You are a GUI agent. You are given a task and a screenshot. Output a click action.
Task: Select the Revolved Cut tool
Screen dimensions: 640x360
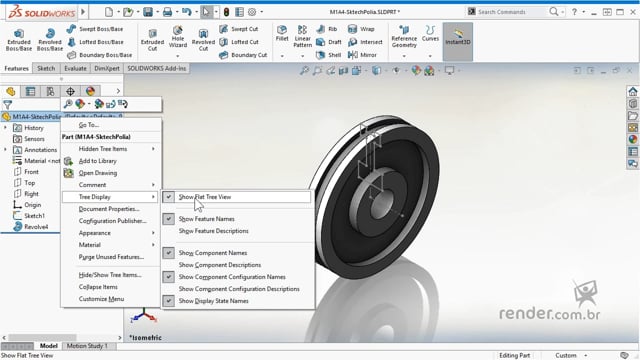click(x=203, y=40)
